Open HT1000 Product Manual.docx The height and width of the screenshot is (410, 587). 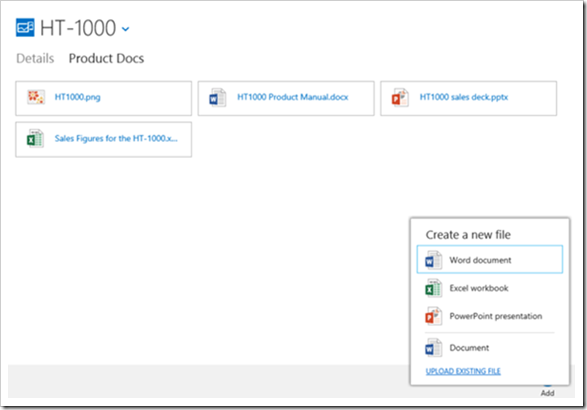(x=293, y=97)
